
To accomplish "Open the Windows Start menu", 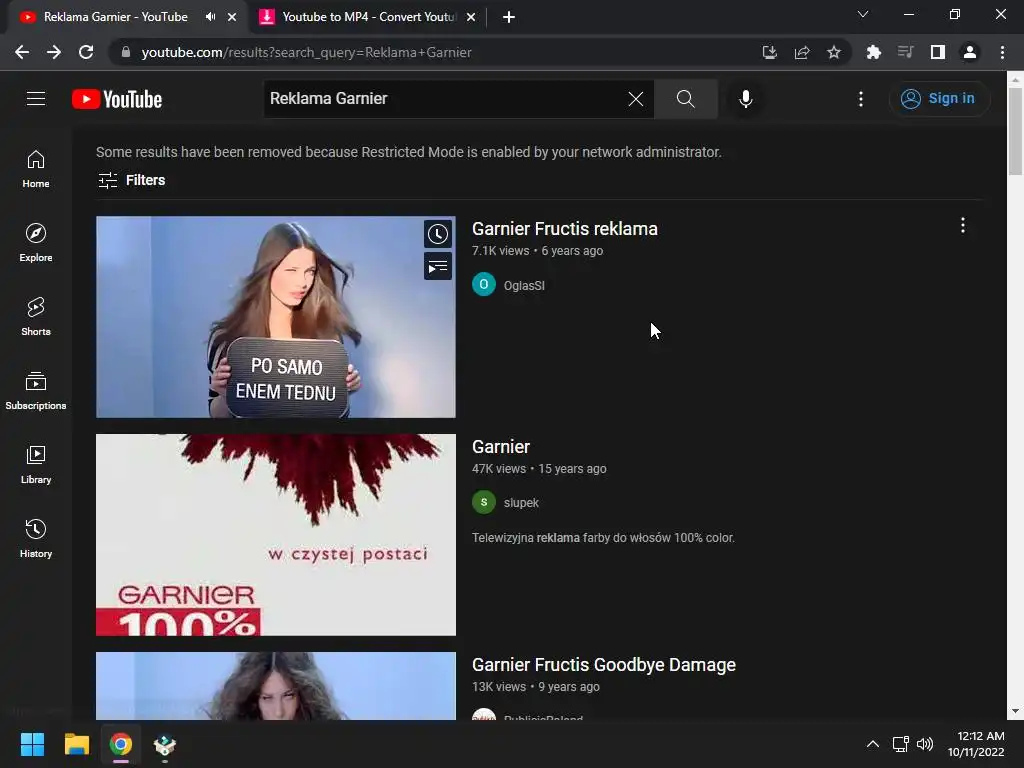I will [x=32, y=744].
